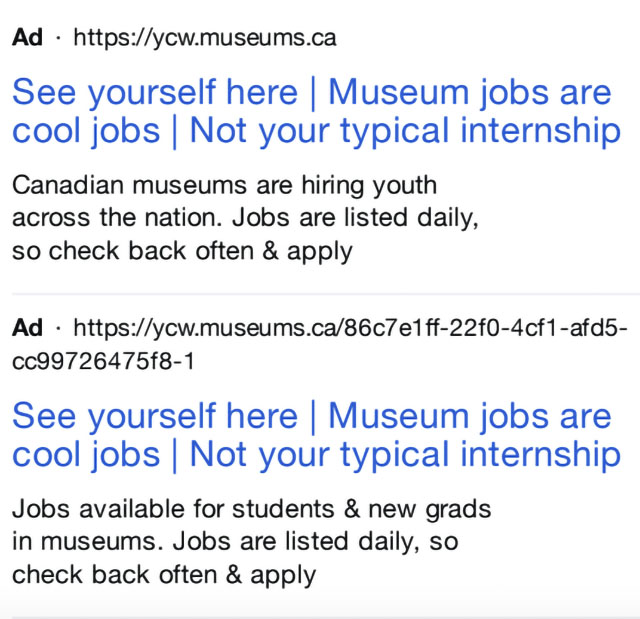640x619 pixels.
Task: Click the divider line between the two ads
Action: click(320, 294)
